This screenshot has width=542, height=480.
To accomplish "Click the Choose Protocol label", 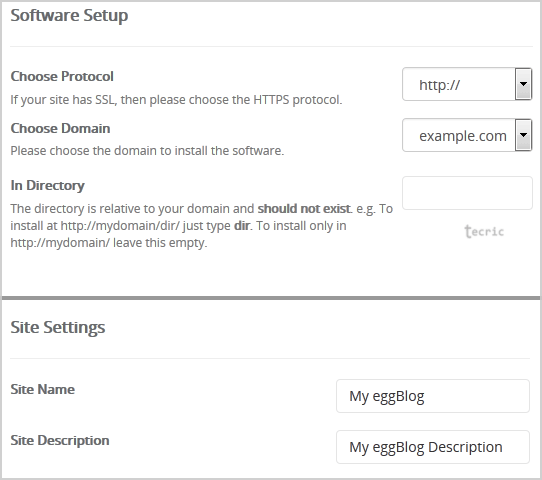I will tap(62, 76).
